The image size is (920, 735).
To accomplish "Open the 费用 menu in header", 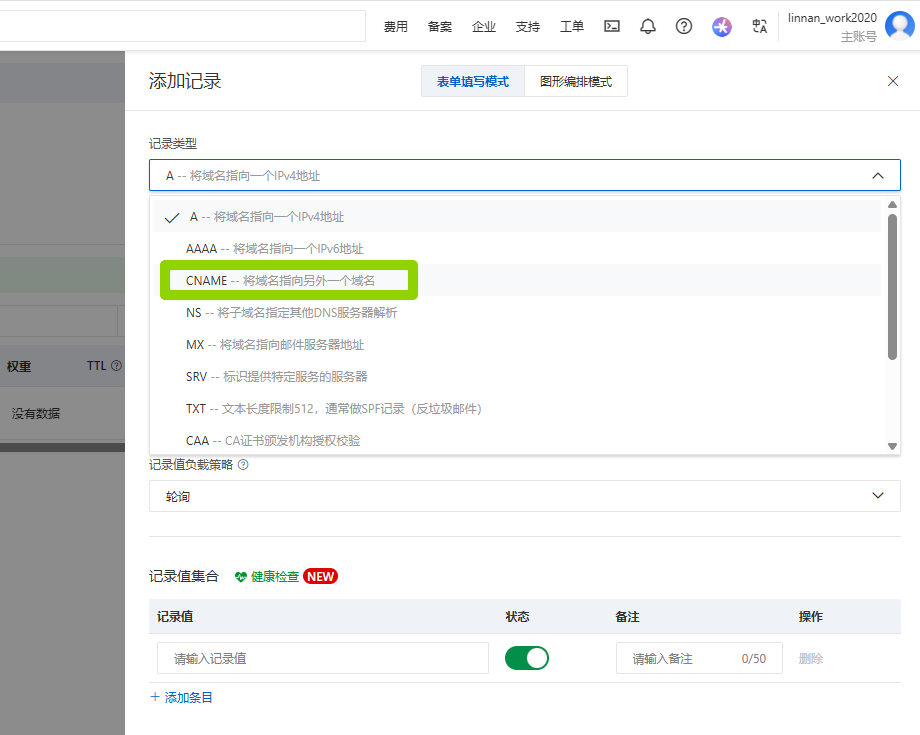I will [396, 27].
